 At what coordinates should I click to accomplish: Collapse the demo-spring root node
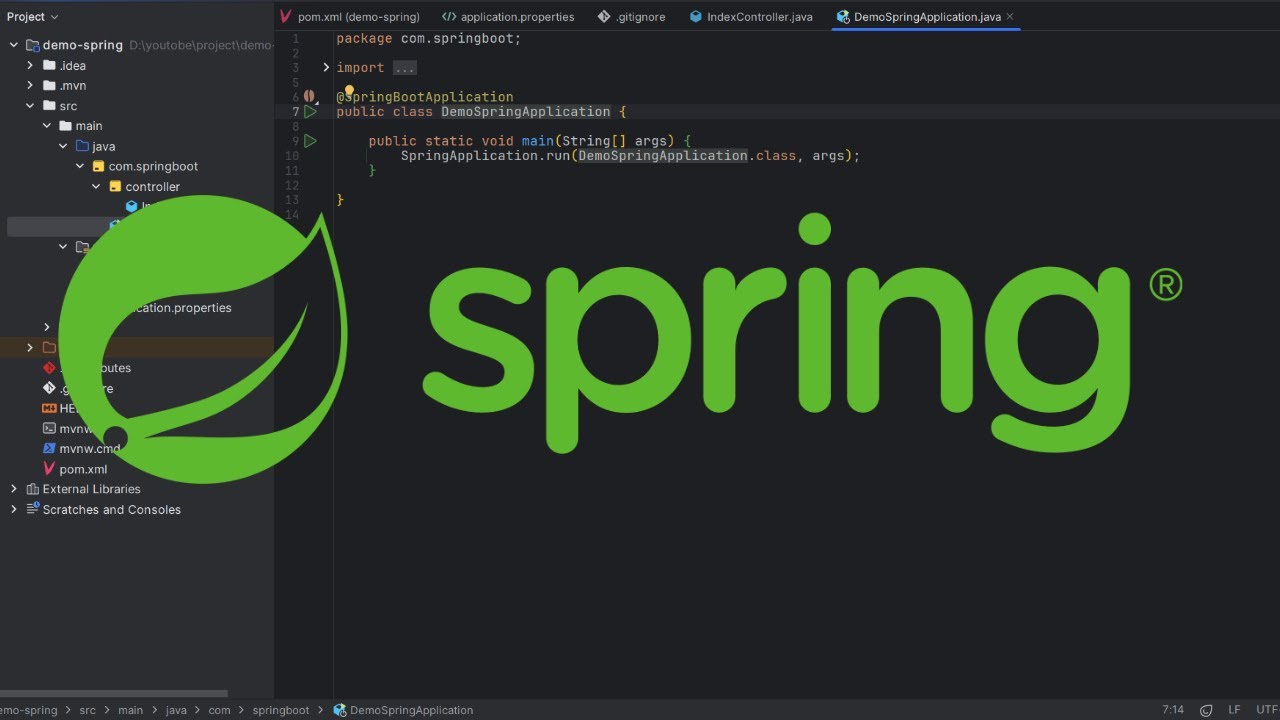coord(14,45)
